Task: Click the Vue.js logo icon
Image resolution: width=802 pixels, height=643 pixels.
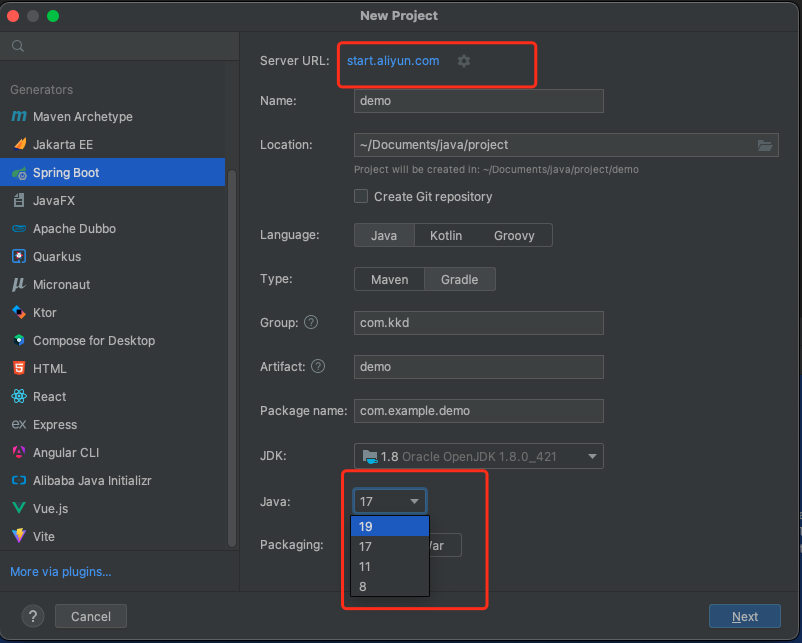Action: click(x=19, y=508)
